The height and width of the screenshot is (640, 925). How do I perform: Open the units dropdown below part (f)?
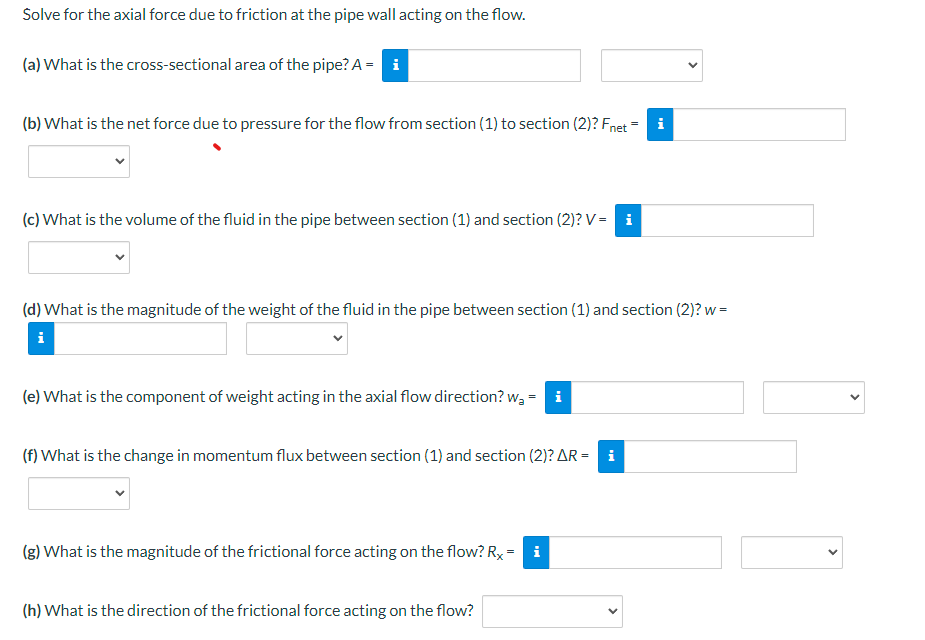tap(79, 493)
